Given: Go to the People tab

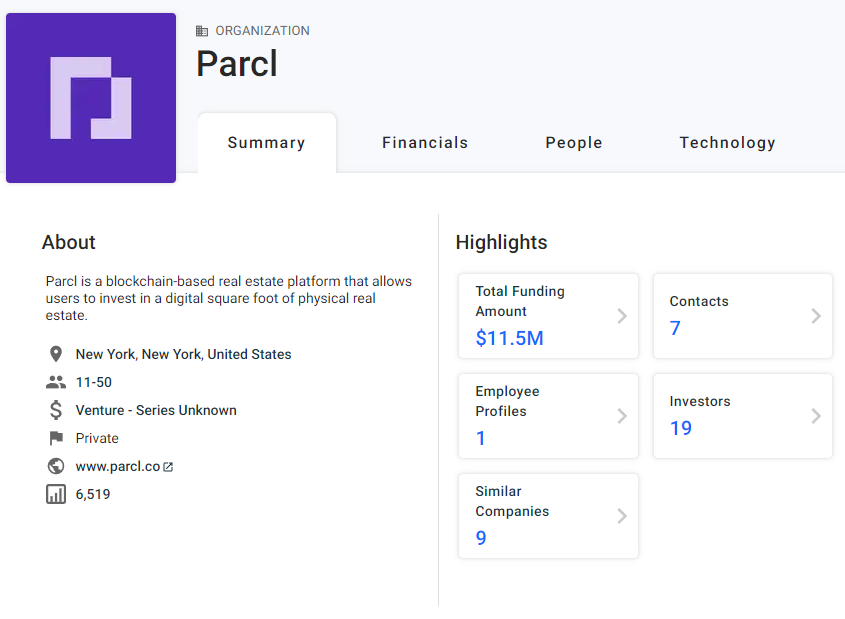Looking at the screenshot, I should pos(573,143).
